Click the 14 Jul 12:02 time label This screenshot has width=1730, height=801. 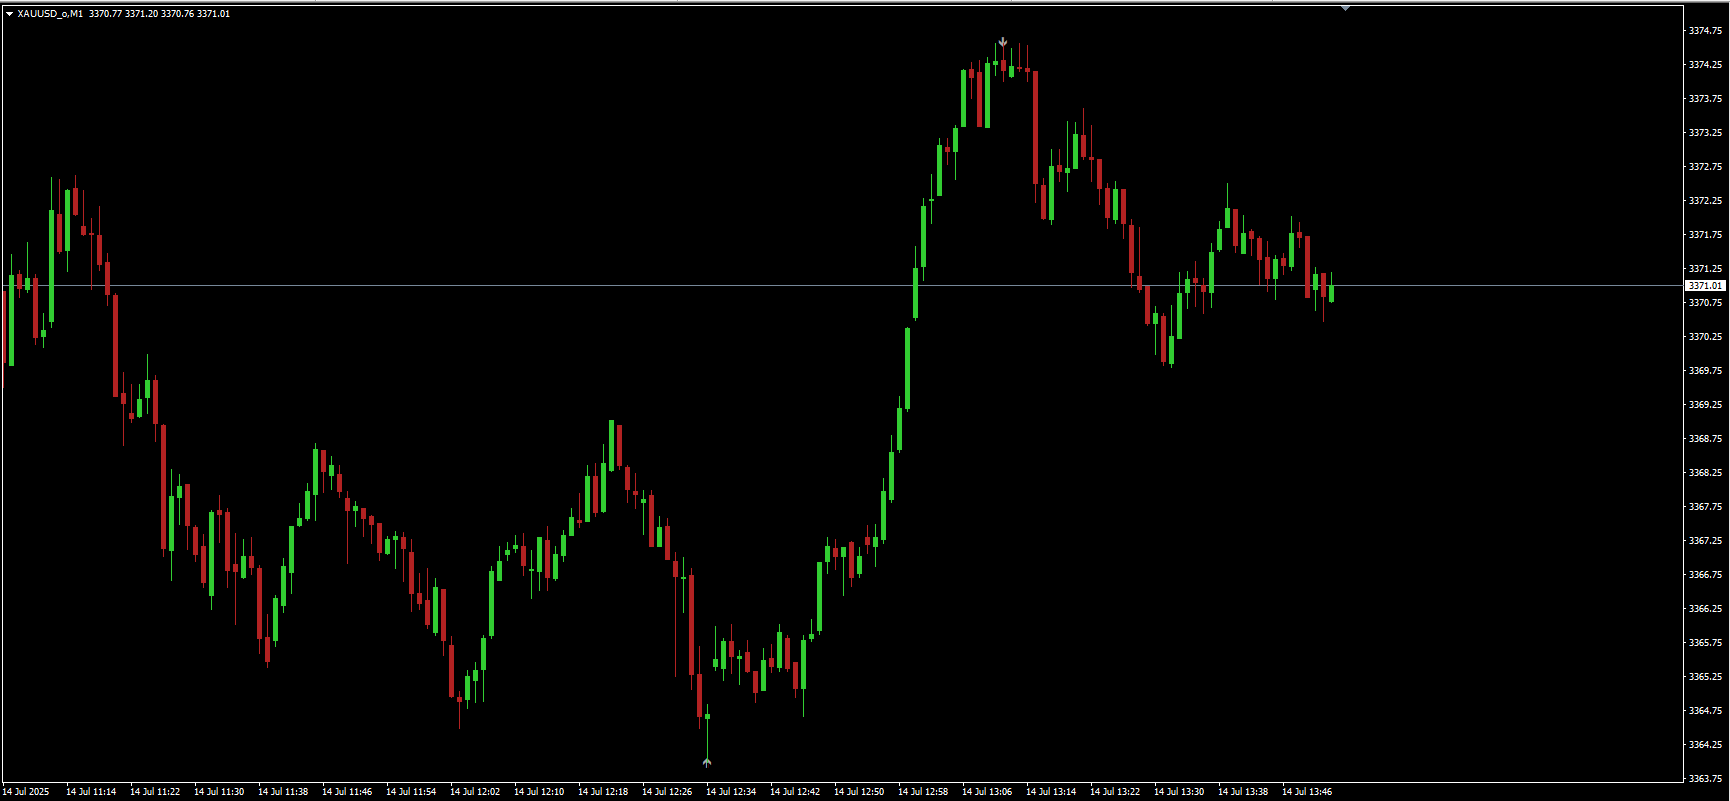point(475,792)
